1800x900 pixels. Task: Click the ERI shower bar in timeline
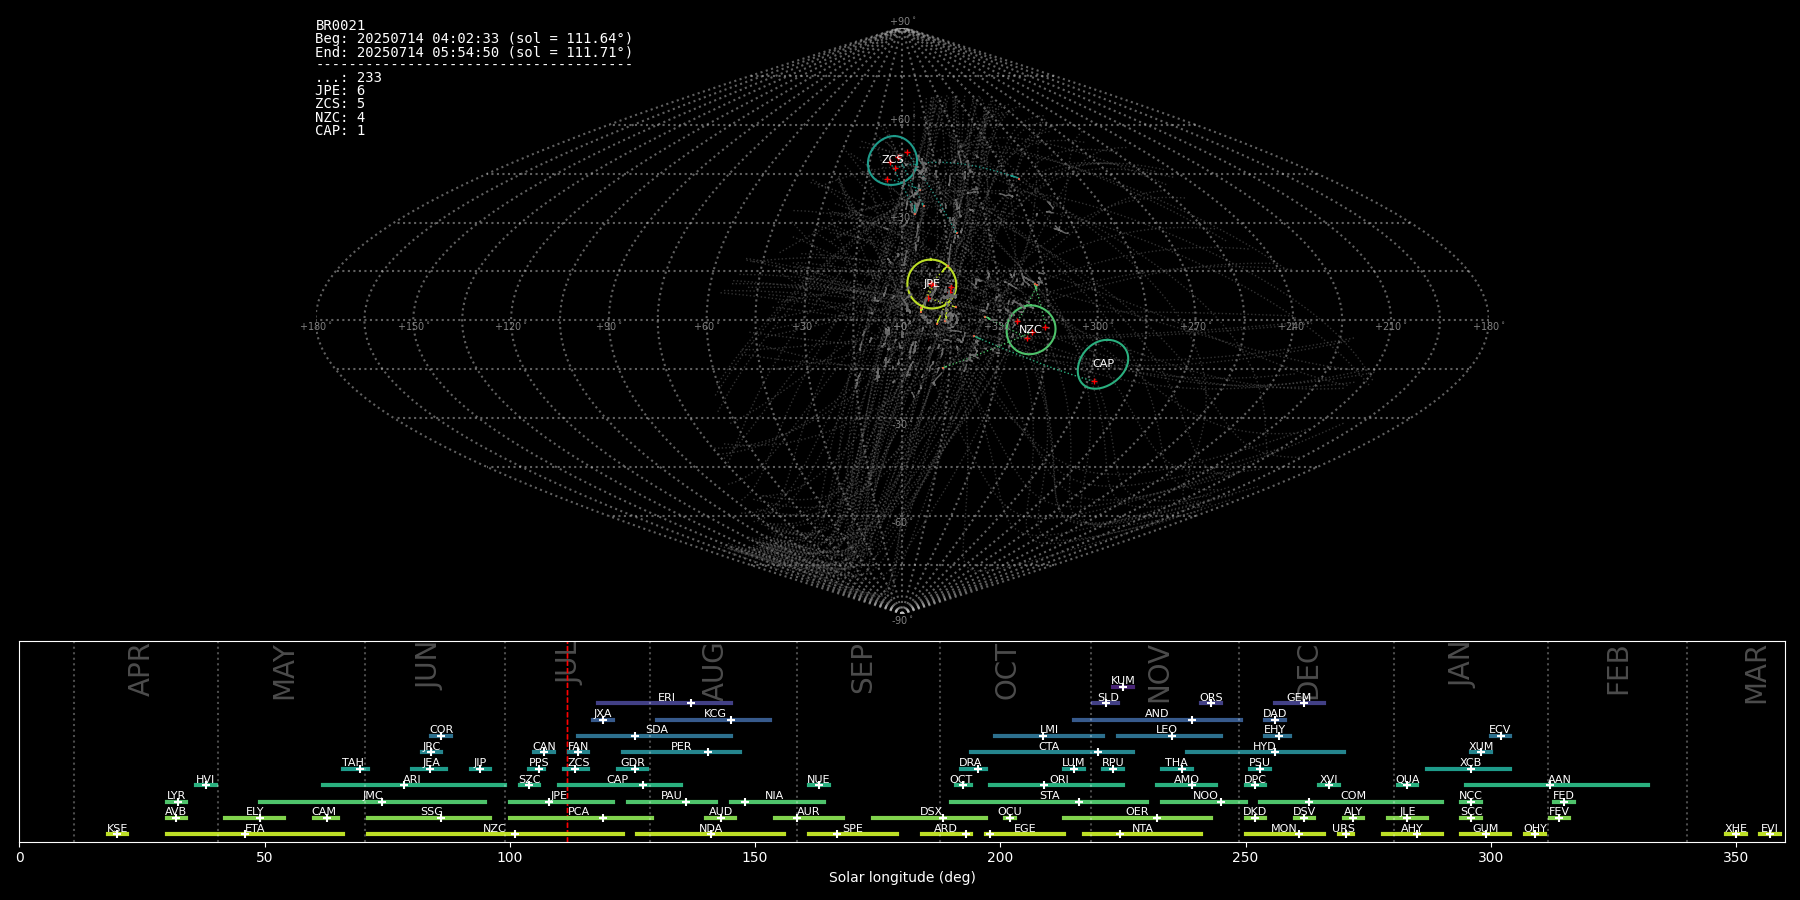tap(664, 703)
